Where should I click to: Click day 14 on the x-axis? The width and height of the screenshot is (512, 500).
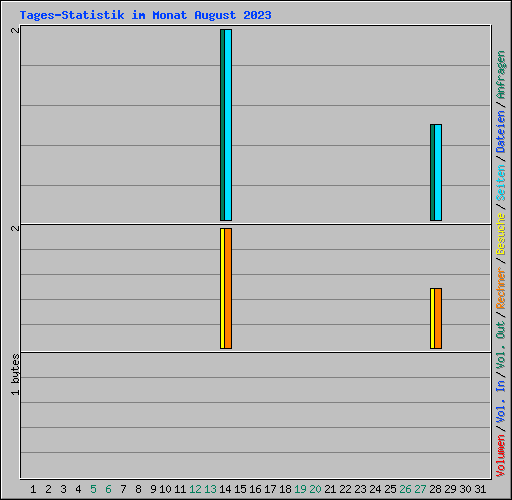[x=225, y=489]
